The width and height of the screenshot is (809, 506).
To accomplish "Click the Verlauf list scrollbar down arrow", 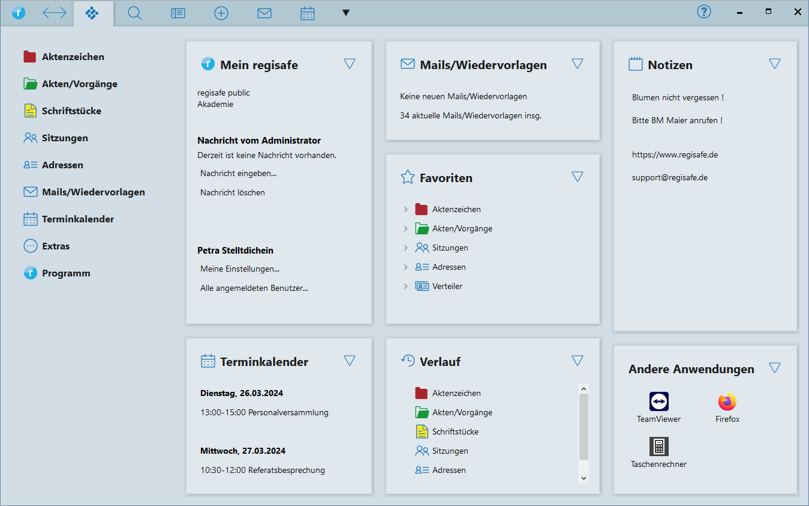I will click(x=584, y=478).
